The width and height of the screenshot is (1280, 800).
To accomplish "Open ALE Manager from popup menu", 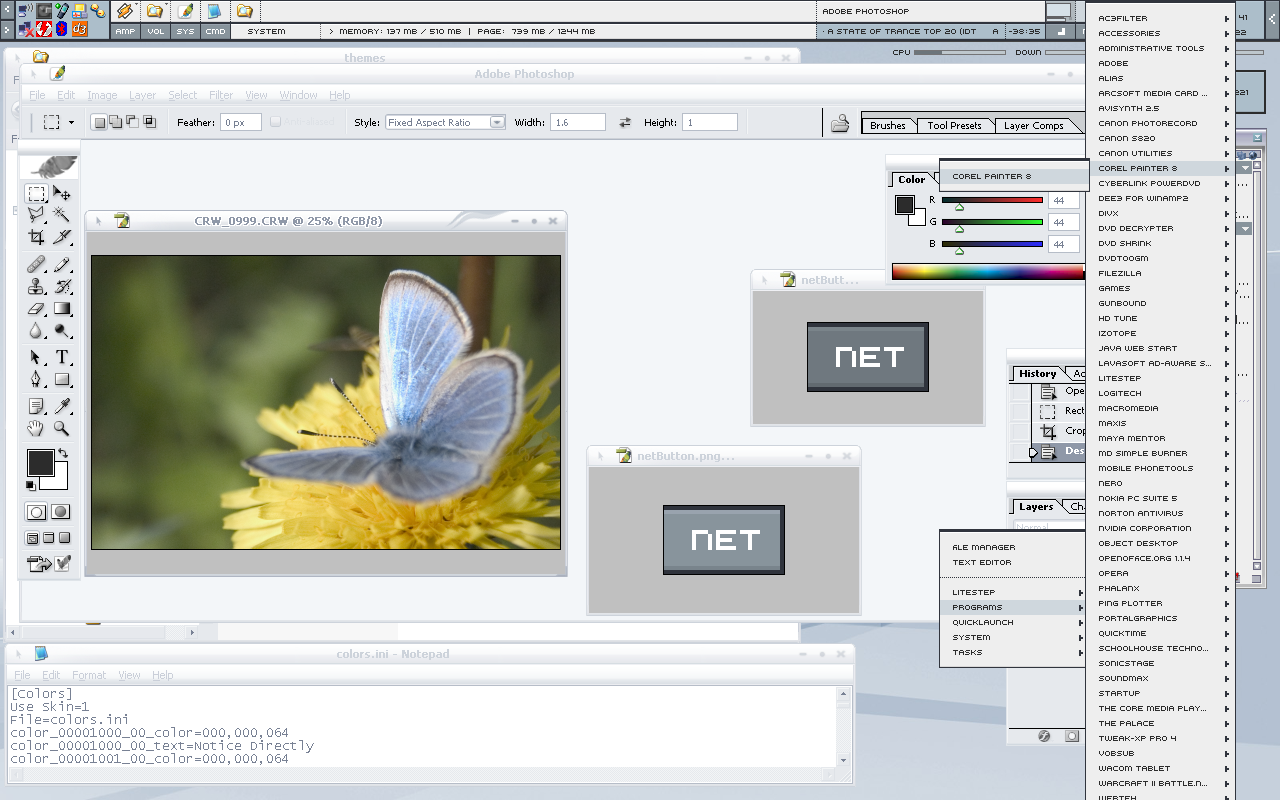I will tap(1013, 547).
